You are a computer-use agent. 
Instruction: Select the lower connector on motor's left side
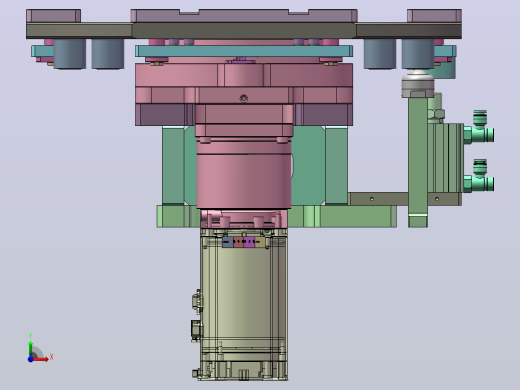[x=196, y=331]
